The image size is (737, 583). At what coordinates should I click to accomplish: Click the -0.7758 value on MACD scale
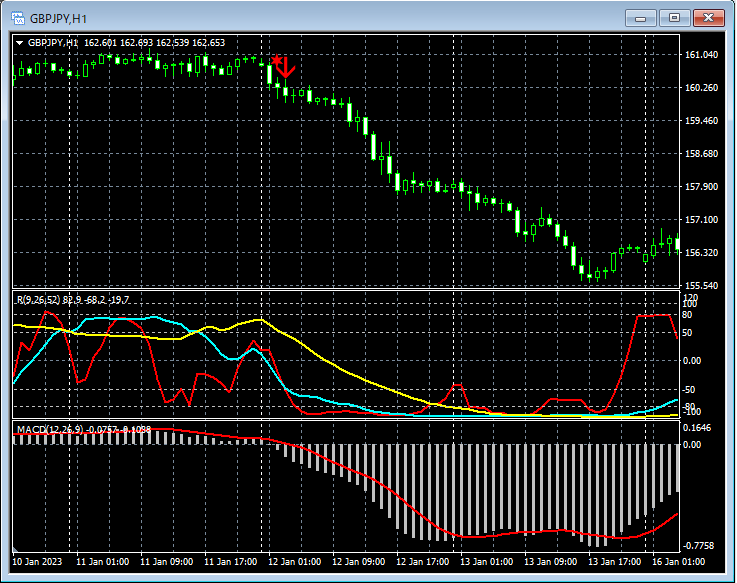(700, 546)
